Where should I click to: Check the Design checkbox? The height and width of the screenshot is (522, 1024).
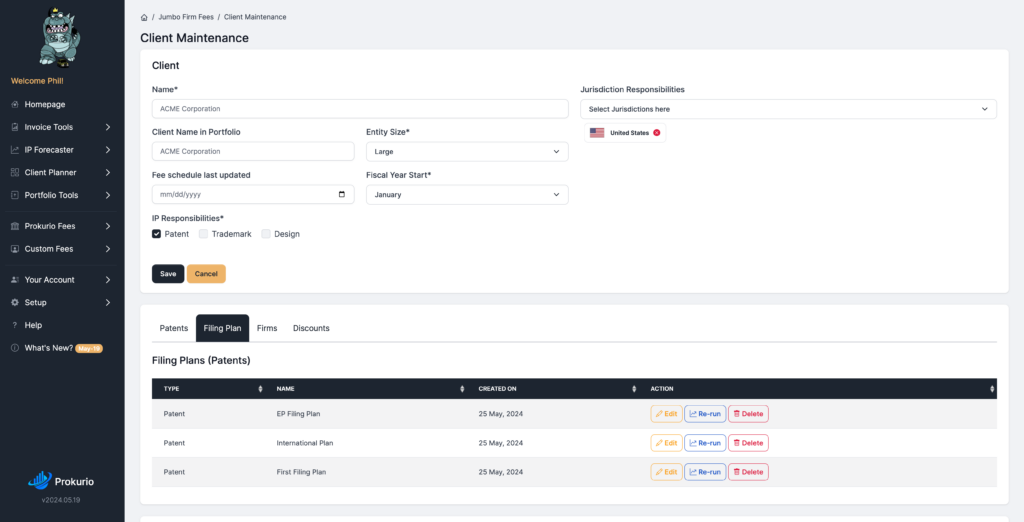click(266, 234)
